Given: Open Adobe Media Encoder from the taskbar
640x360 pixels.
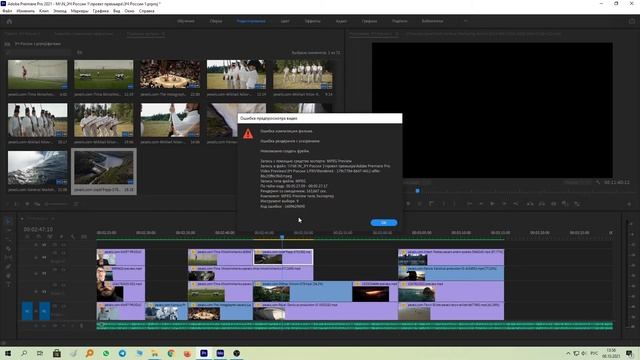Looking at the screenshot, I should [220, 353].
